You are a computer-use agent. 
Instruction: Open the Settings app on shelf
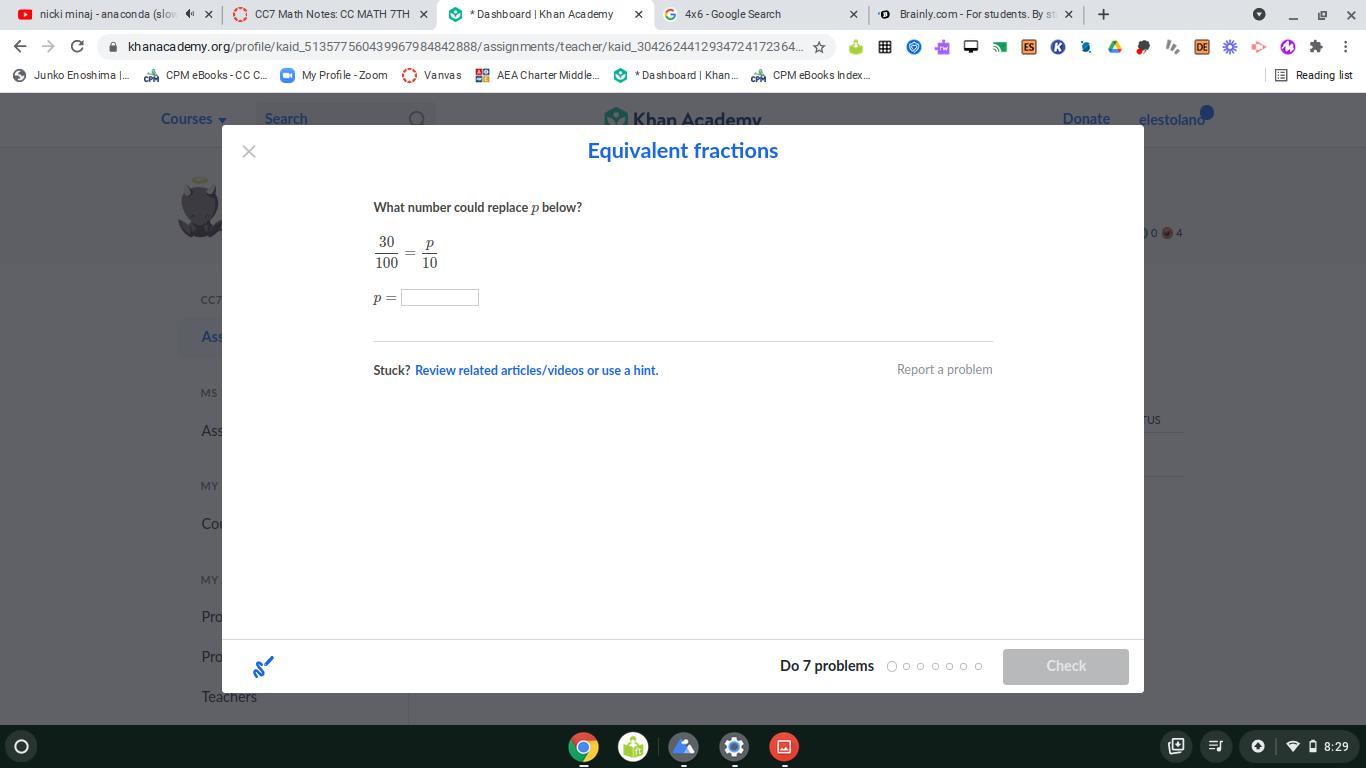pos(734,747)
